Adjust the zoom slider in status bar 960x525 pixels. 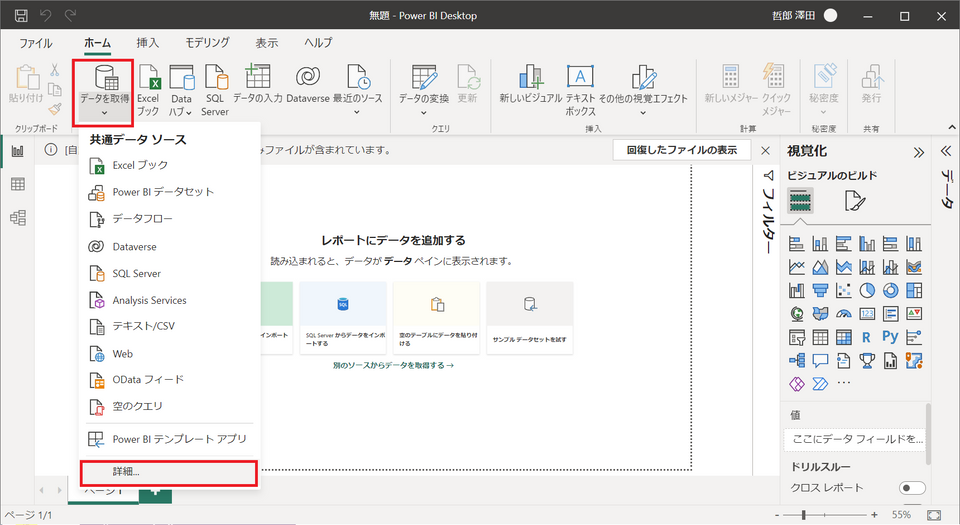tap(803, 515)
